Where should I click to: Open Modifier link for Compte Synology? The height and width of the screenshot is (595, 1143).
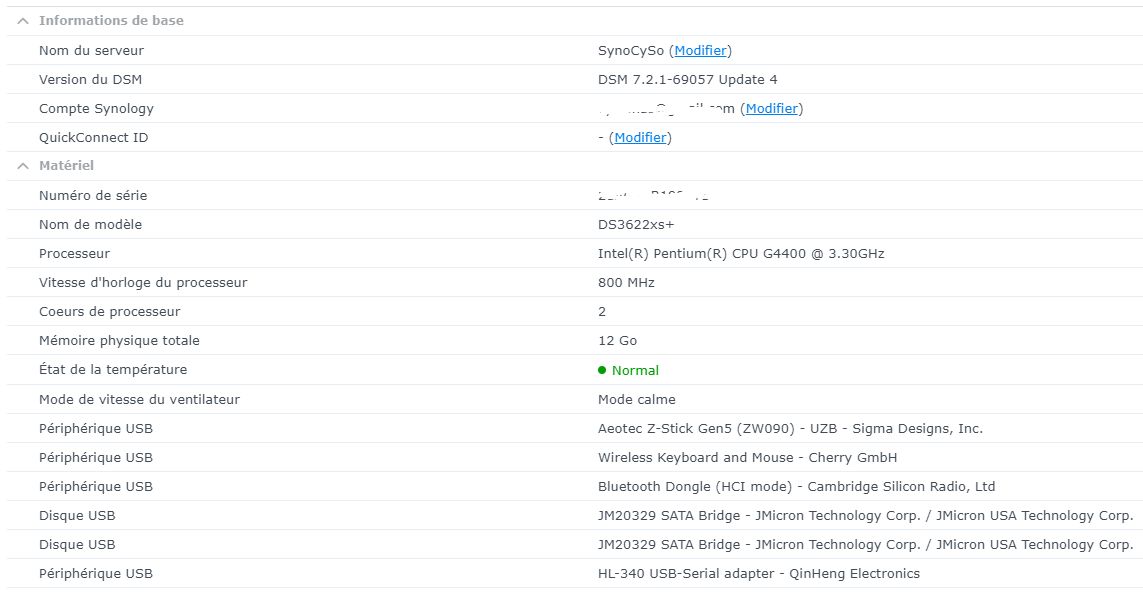coord(771,109)
